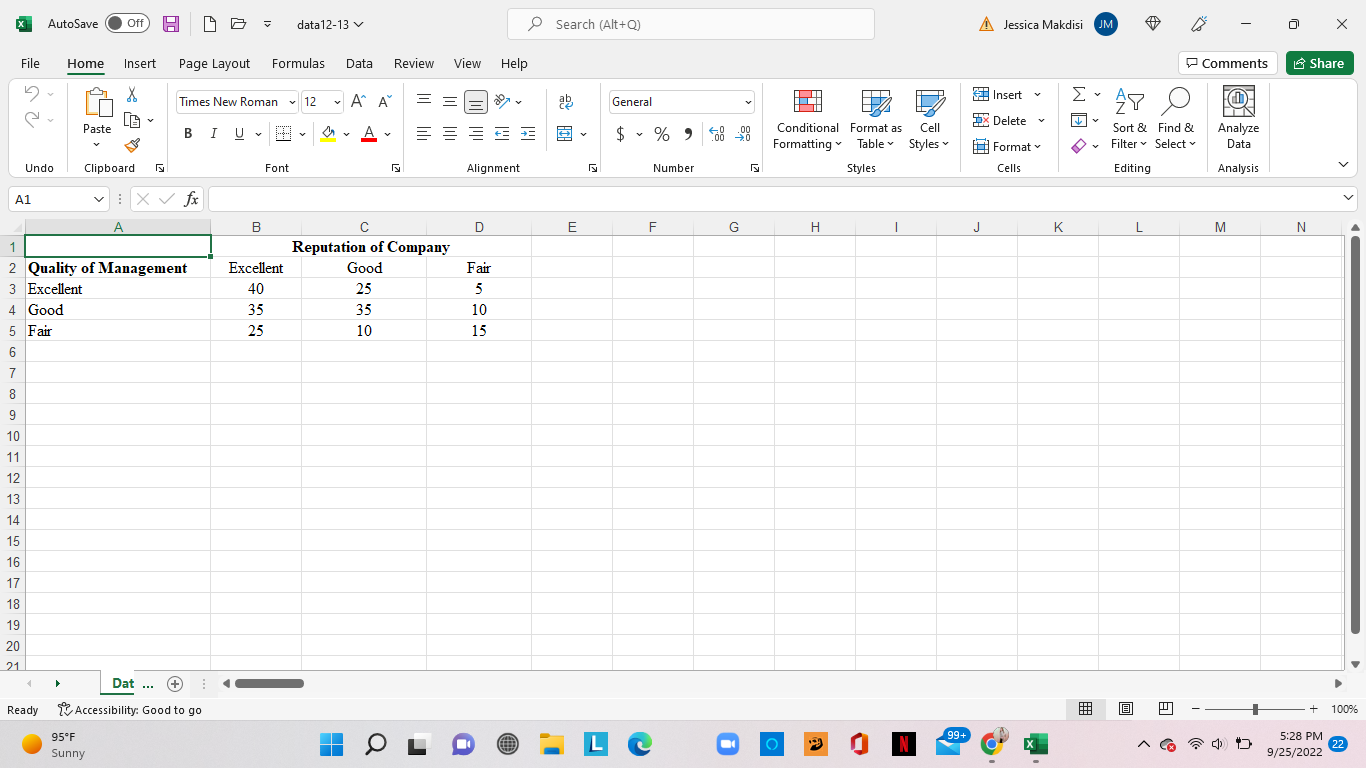Screen dimensions: 1366x768
Task: Toggle Center horizontal alignment
Action: 450,134
